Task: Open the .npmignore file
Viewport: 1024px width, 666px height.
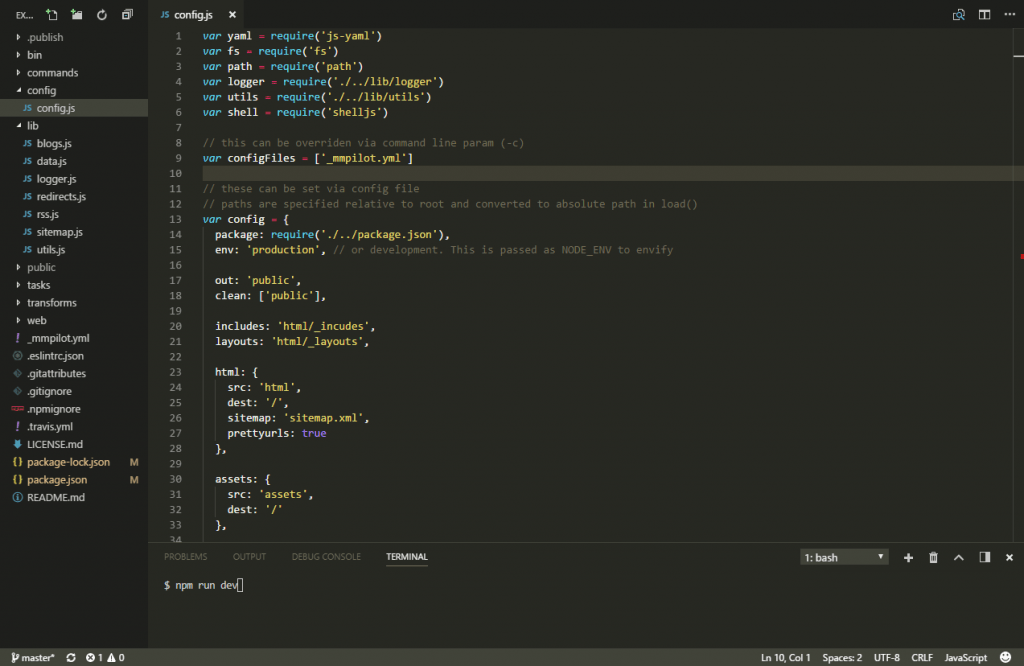Action: [74, 409]
